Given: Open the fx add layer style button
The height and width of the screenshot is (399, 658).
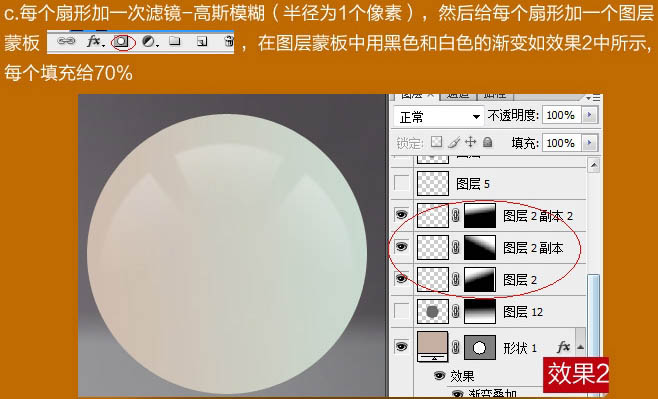Looking at the screenshot, I should click(x=95, y=41).
